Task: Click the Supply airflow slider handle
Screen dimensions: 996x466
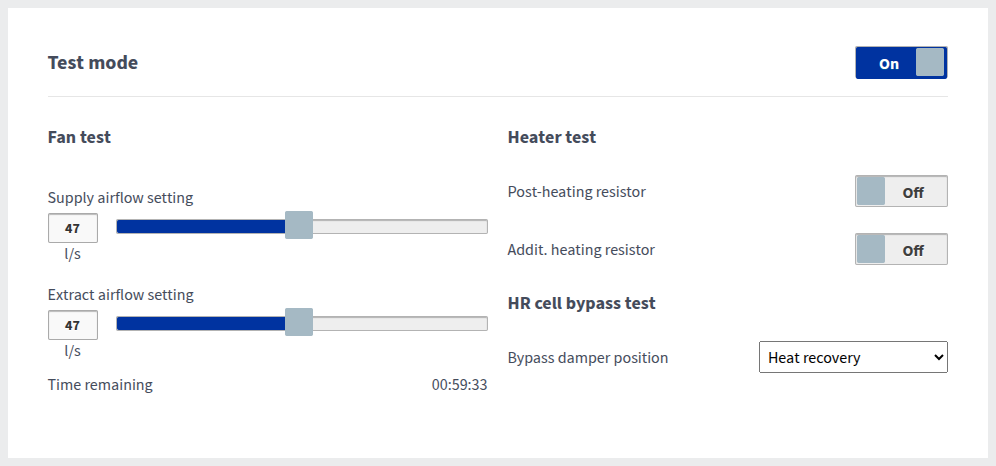Action: click(299, 226)
